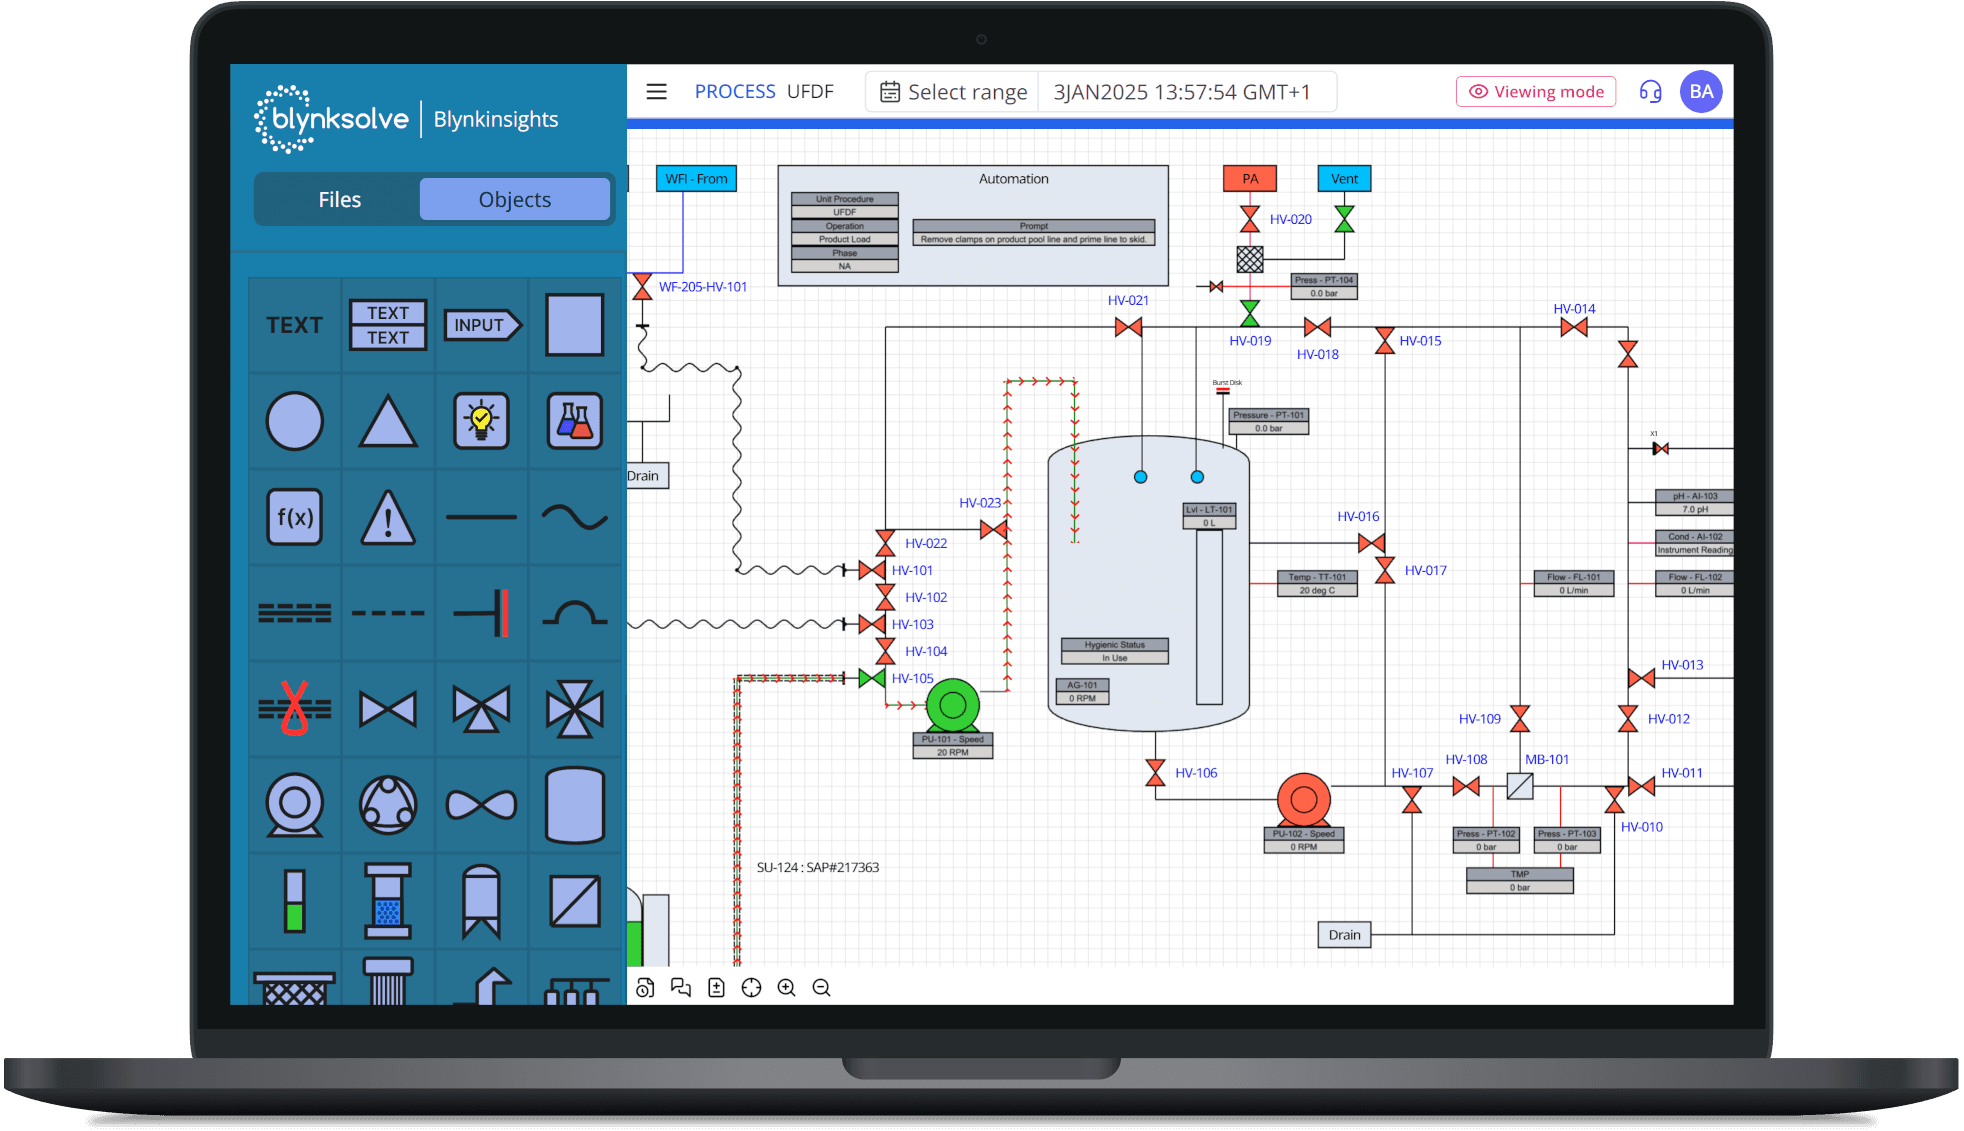This screenshot has width=1964, height=1131.
Task: Open the Select range date picker
Action: point(953,92)
